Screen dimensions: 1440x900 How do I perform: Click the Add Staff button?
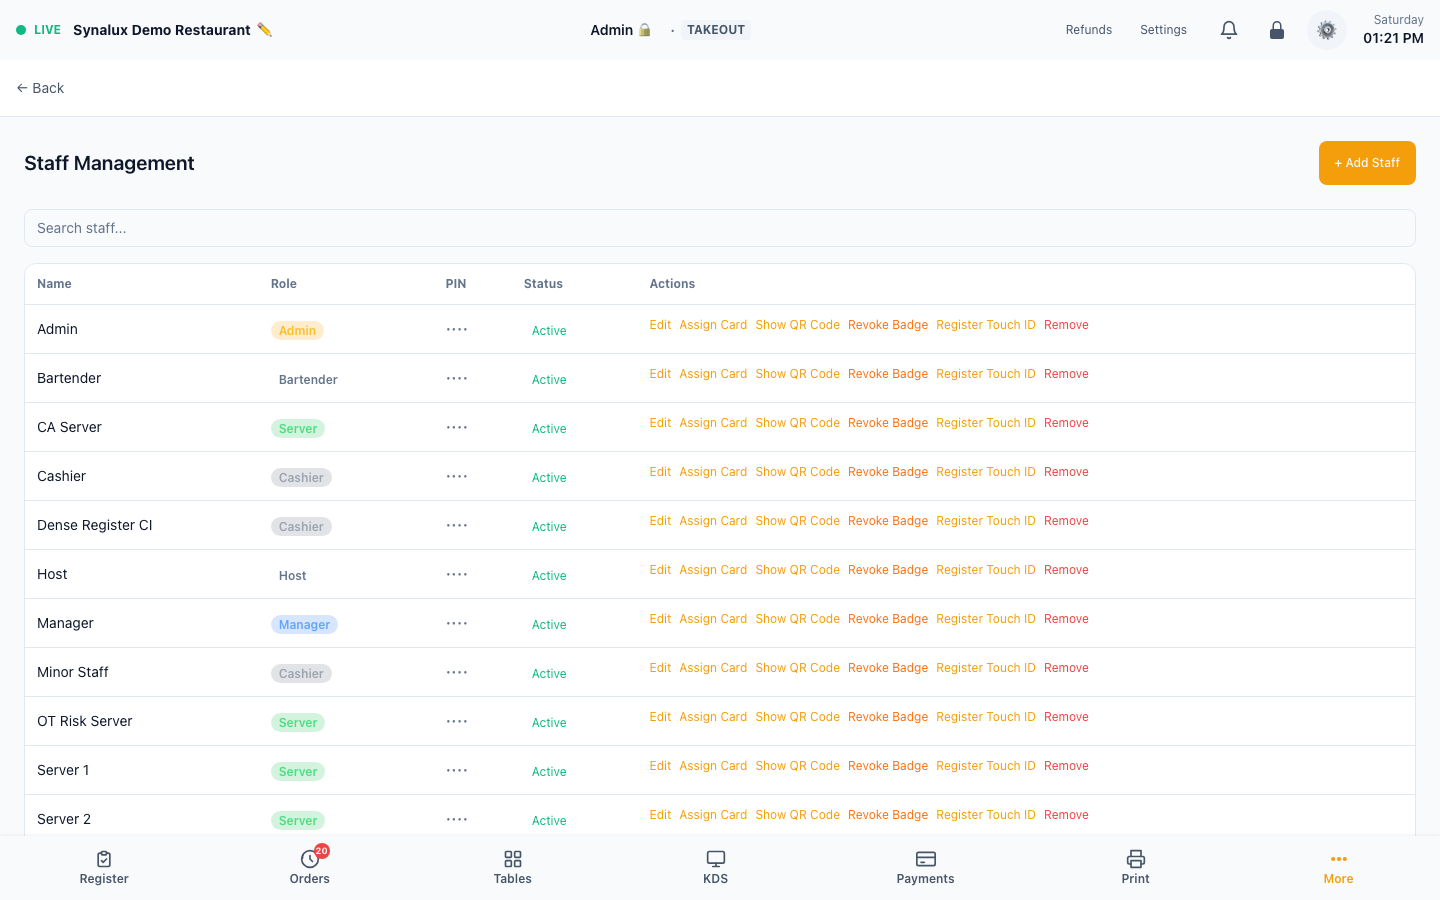tap(1367, 163)
